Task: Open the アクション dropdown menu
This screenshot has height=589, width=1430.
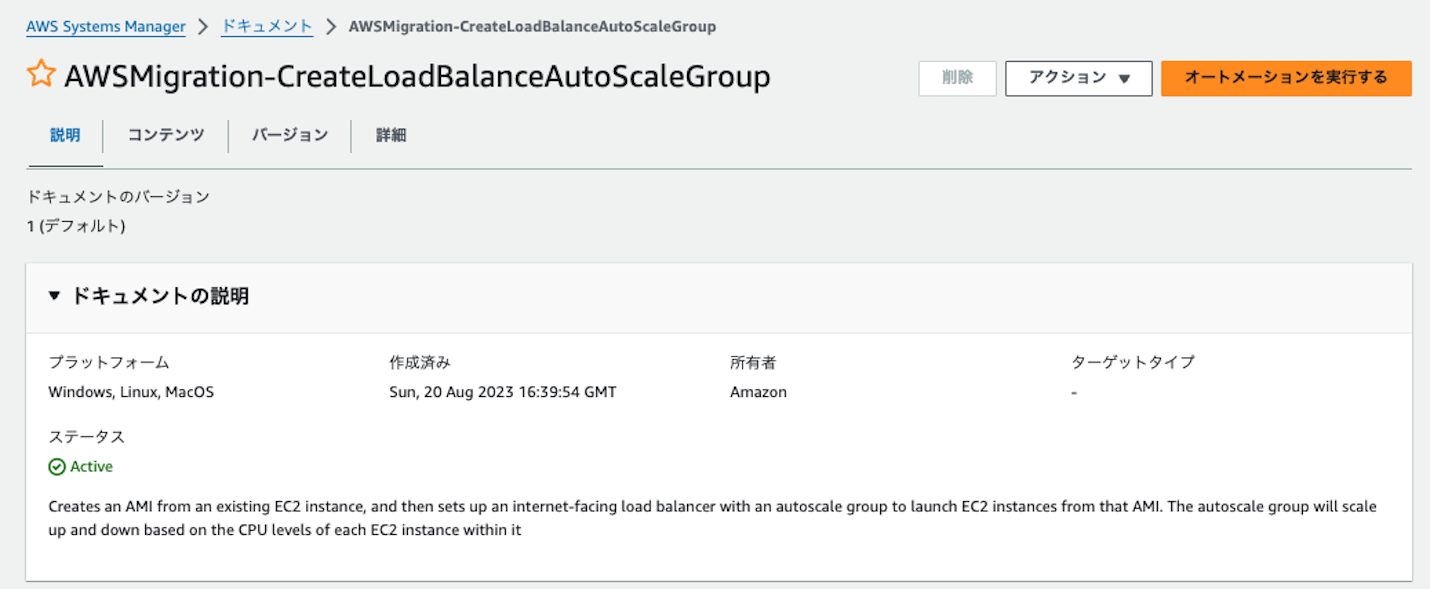Action: [x=1078, y=78]
